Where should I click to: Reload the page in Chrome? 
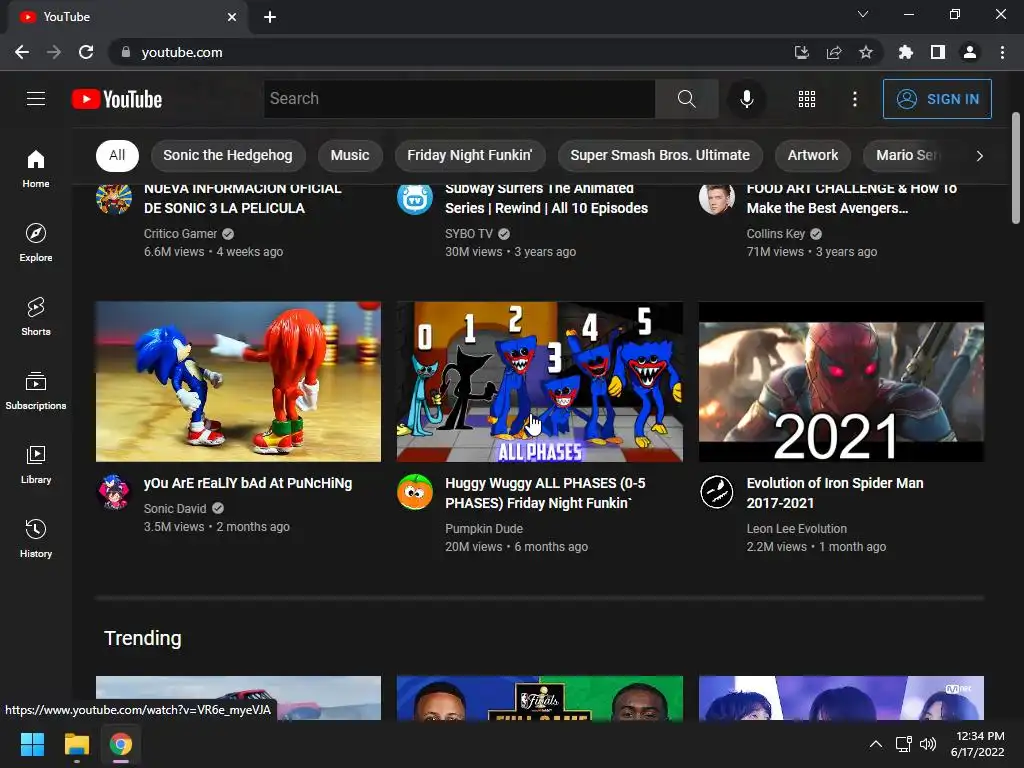click(86, 52)
